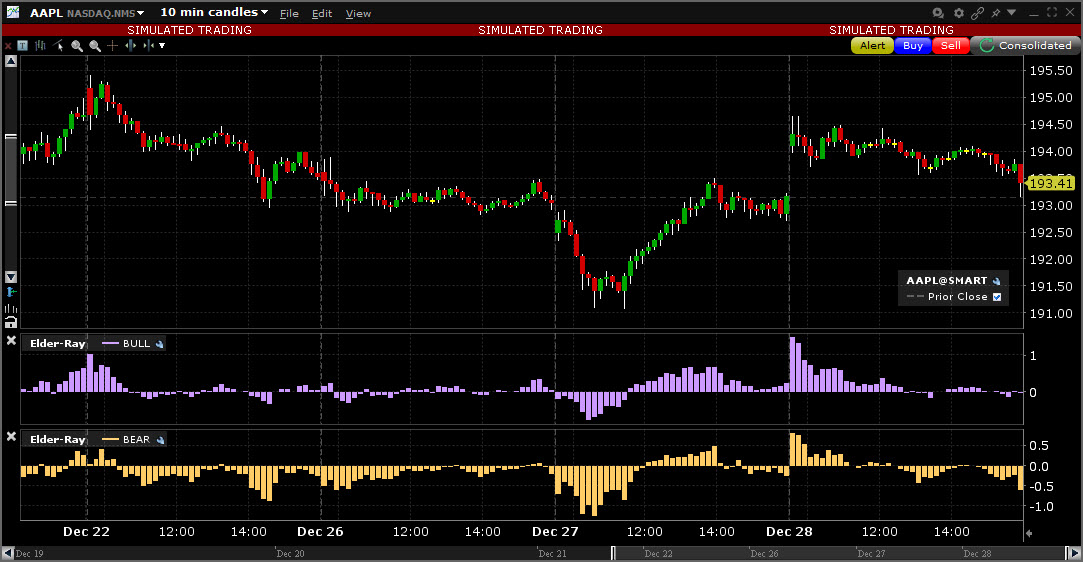Image resolution: width=1083 pixels, height=562 pixels.
Task: Click the Dec 22 date label on time axis
Action: [x=86, y=532]
